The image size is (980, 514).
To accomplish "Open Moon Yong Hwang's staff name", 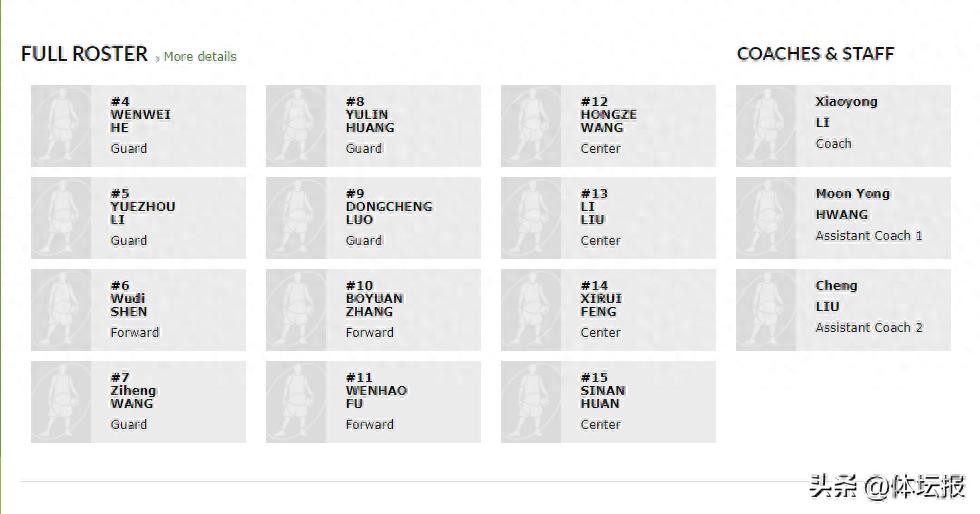I will pos(852,204).
